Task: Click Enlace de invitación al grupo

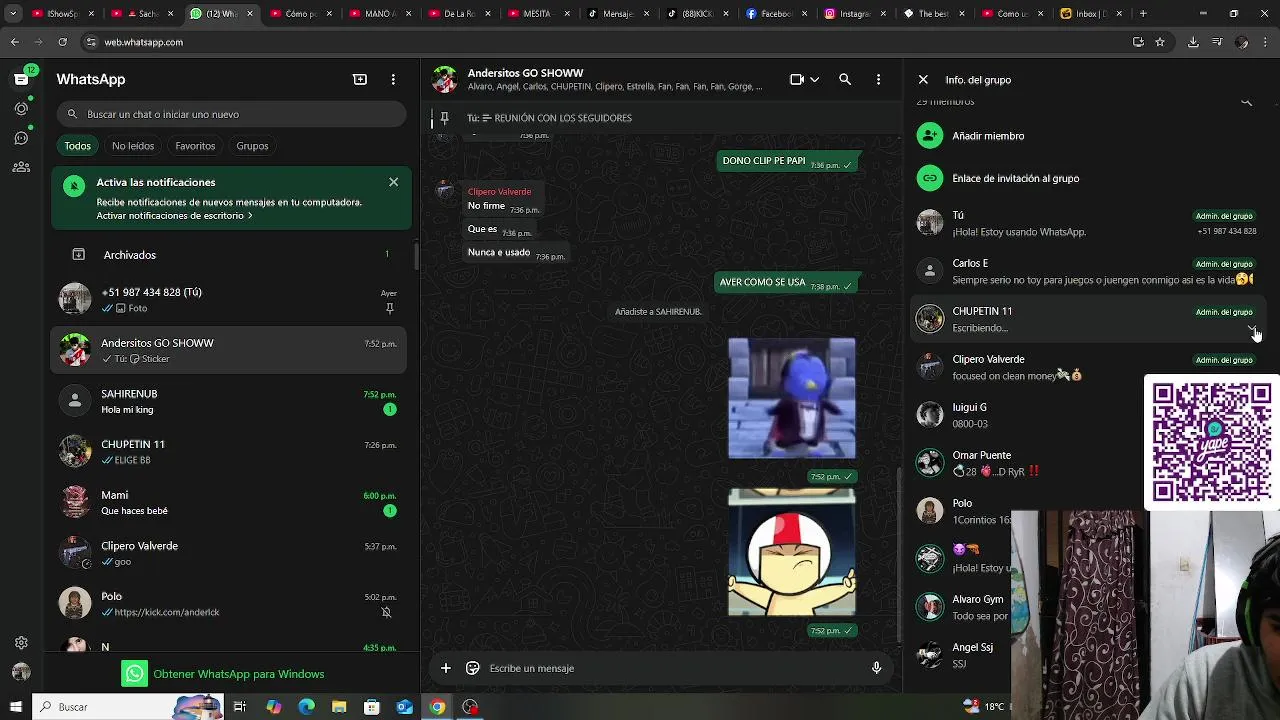Action: click(1015, 178)
